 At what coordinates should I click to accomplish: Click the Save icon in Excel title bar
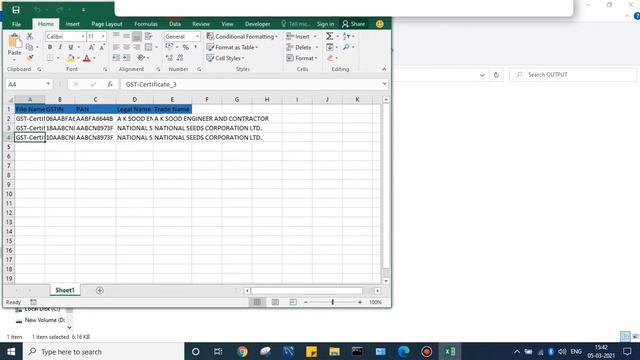pos(16,9)
